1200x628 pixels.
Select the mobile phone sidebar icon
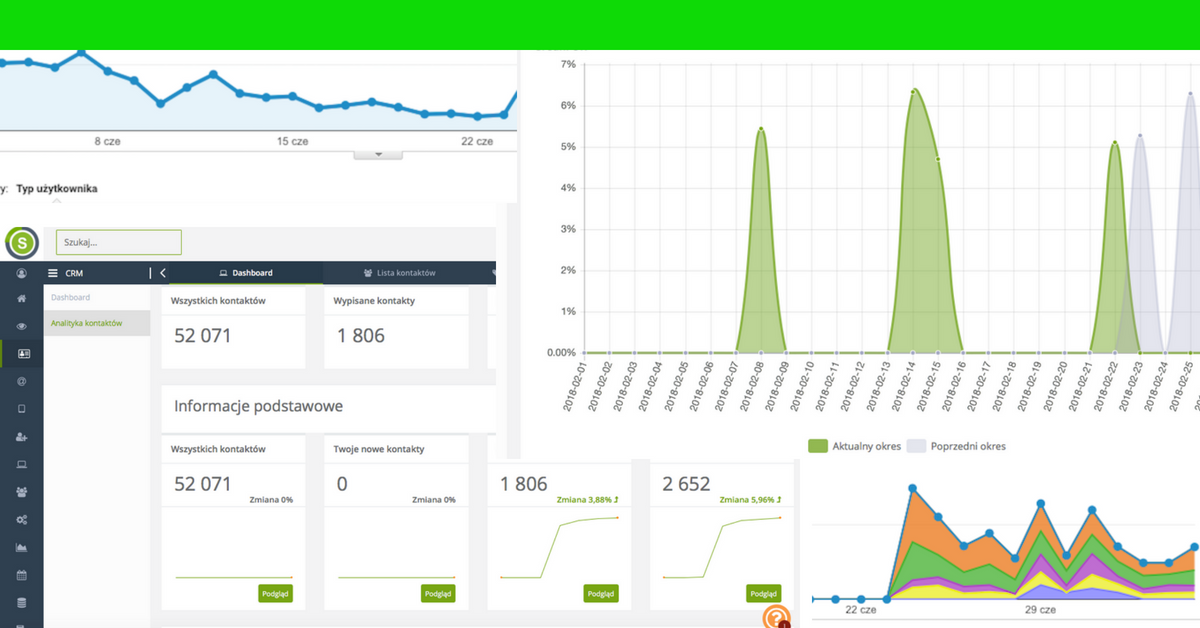(x=22, y=409)
